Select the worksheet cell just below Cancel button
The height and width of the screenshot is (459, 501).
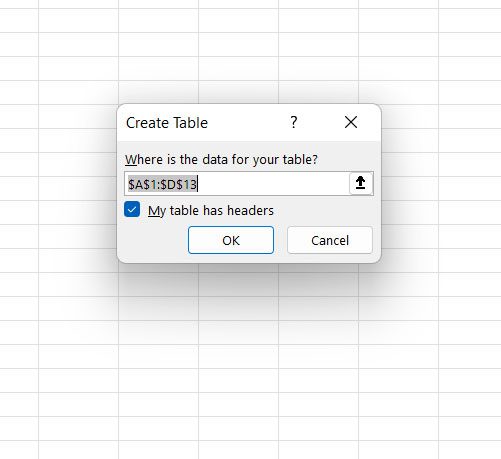tap(318, 284)
